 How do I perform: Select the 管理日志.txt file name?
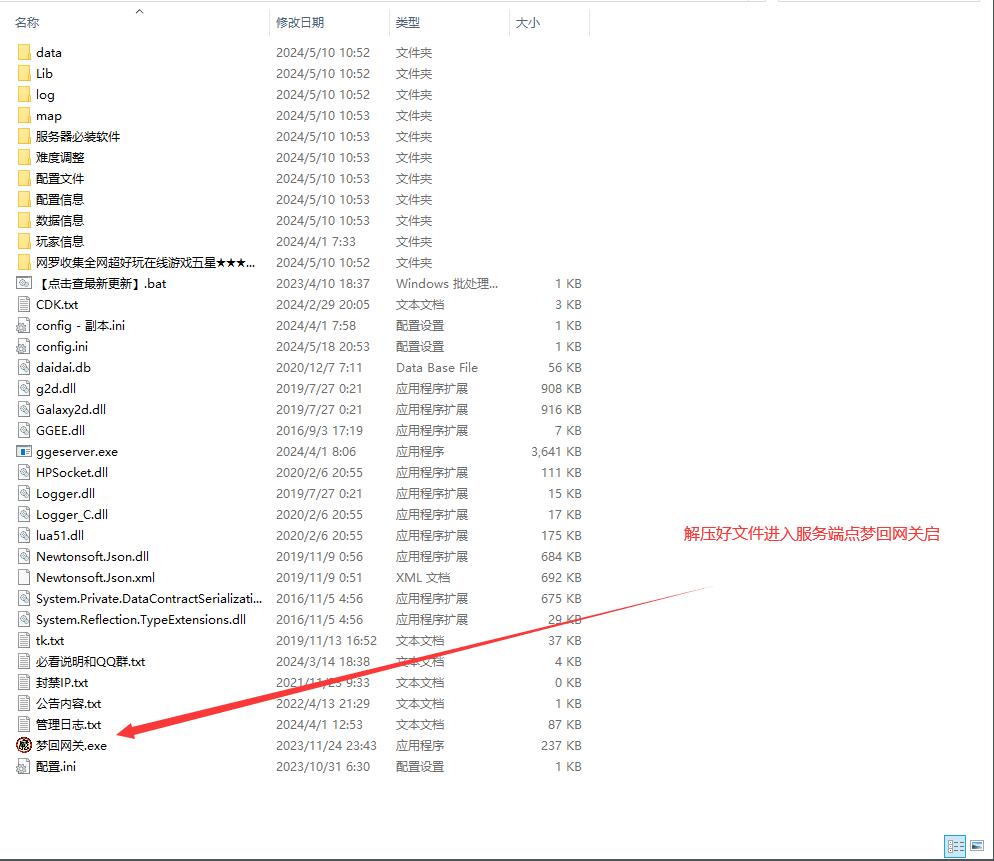[68, 724]
